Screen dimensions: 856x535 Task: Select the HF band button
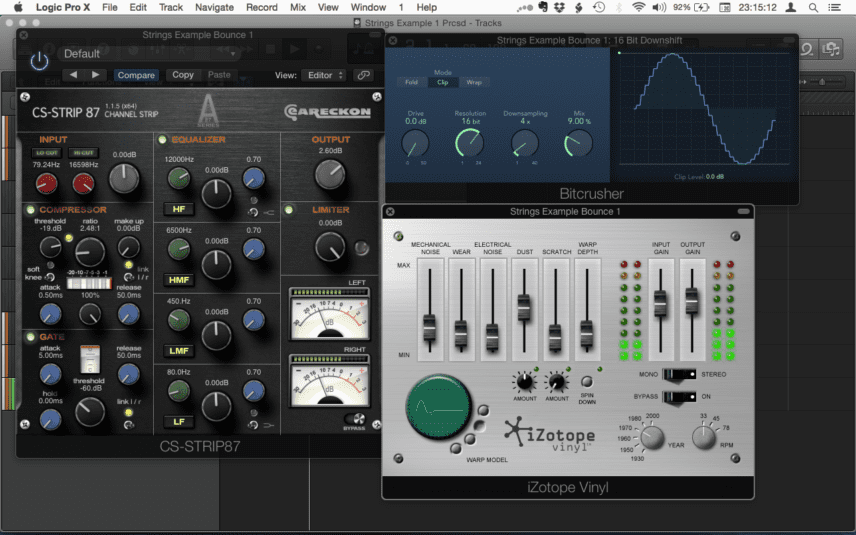point(179,209)
